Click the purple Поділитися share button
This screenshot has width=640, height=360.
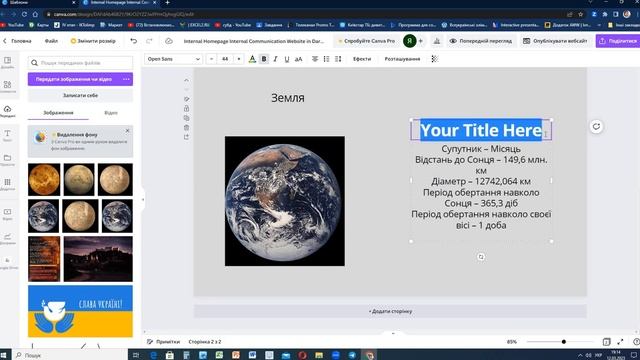618,41
